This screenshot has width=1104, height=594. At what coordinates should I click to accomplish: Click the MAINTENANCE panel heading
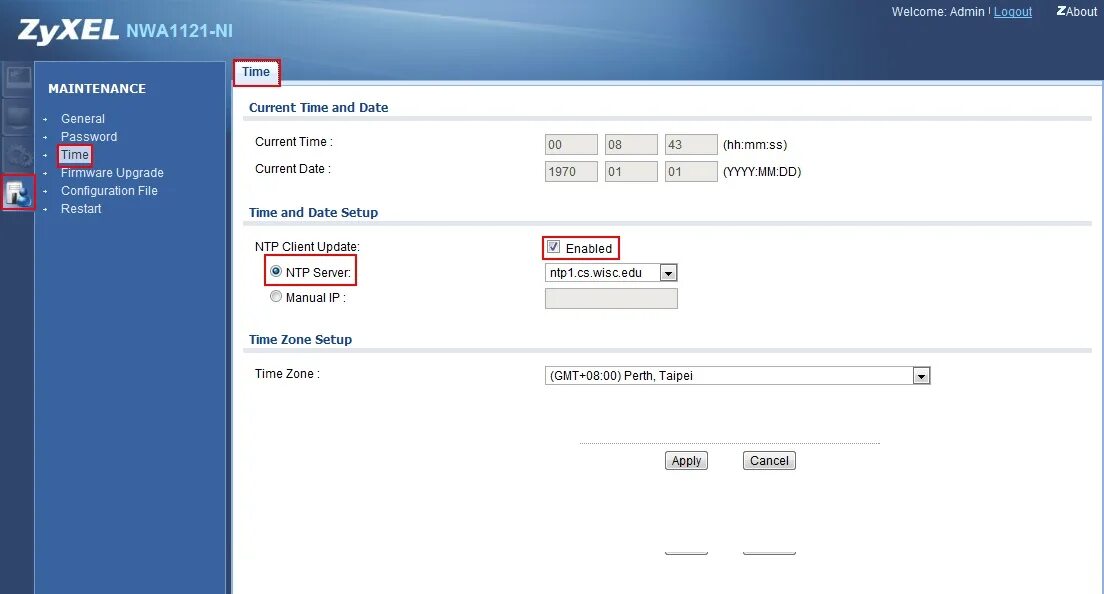97,89
